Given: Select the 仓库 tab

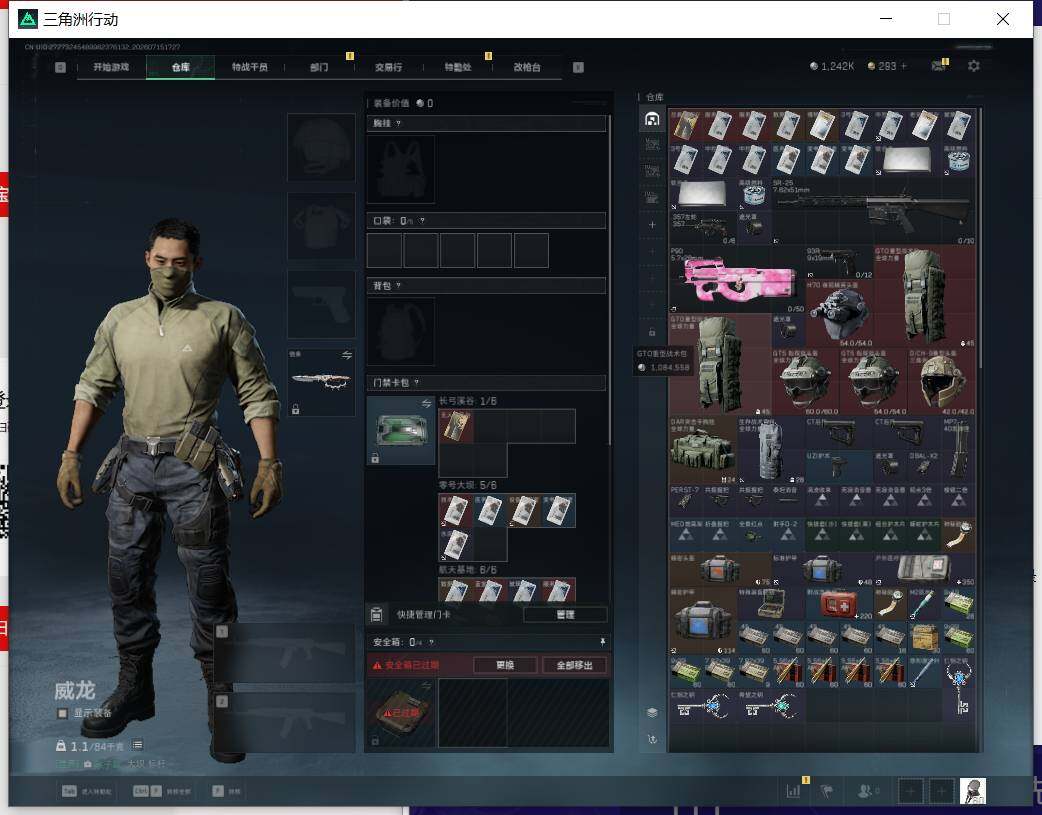Looking at the screenshot, I should 180,67.
